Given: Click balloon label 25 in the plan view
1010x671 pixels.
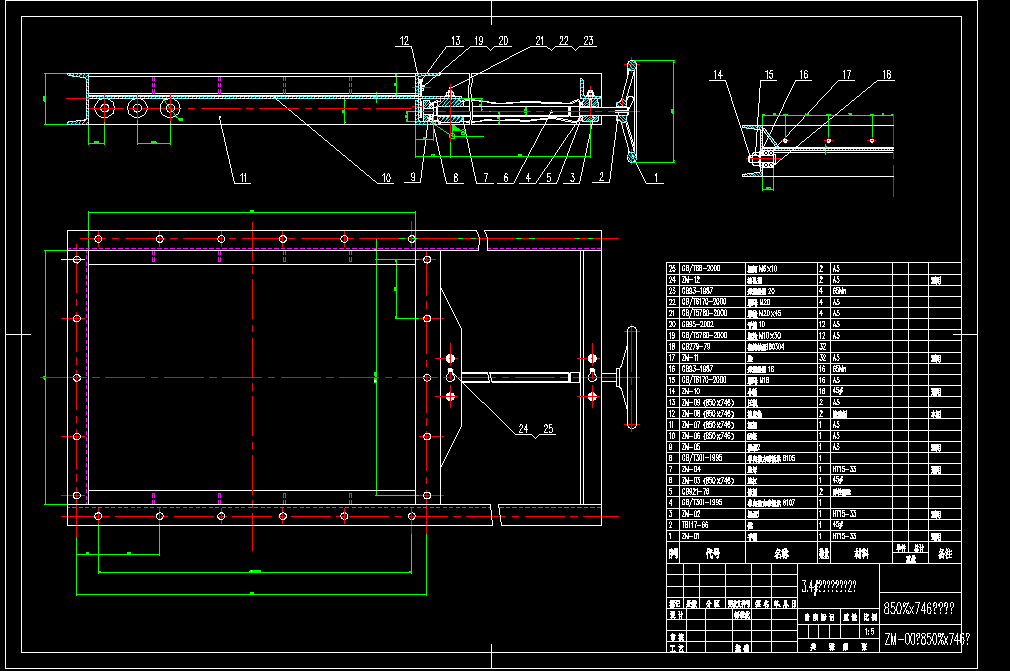Looking at the screenshot, I should [x=548, y=428].
